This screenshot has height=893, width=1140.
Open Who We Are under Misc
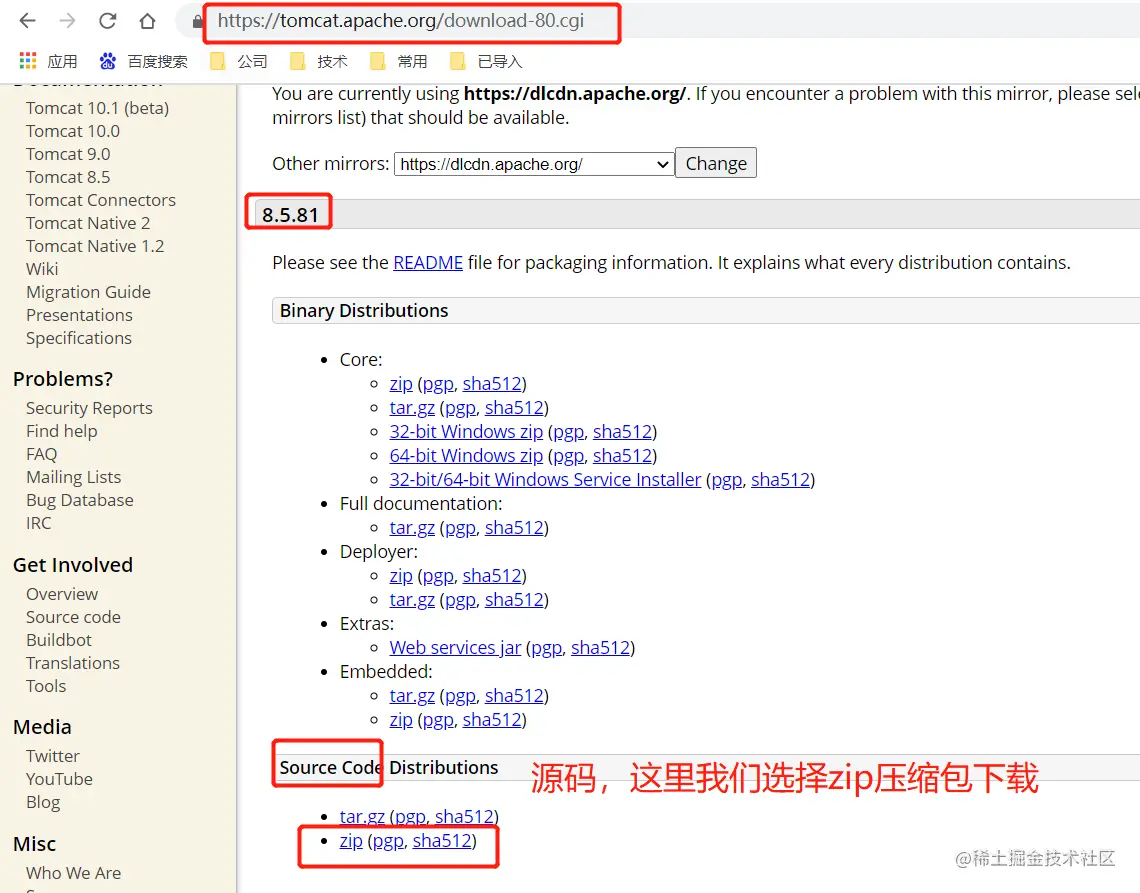coord(73,873)
